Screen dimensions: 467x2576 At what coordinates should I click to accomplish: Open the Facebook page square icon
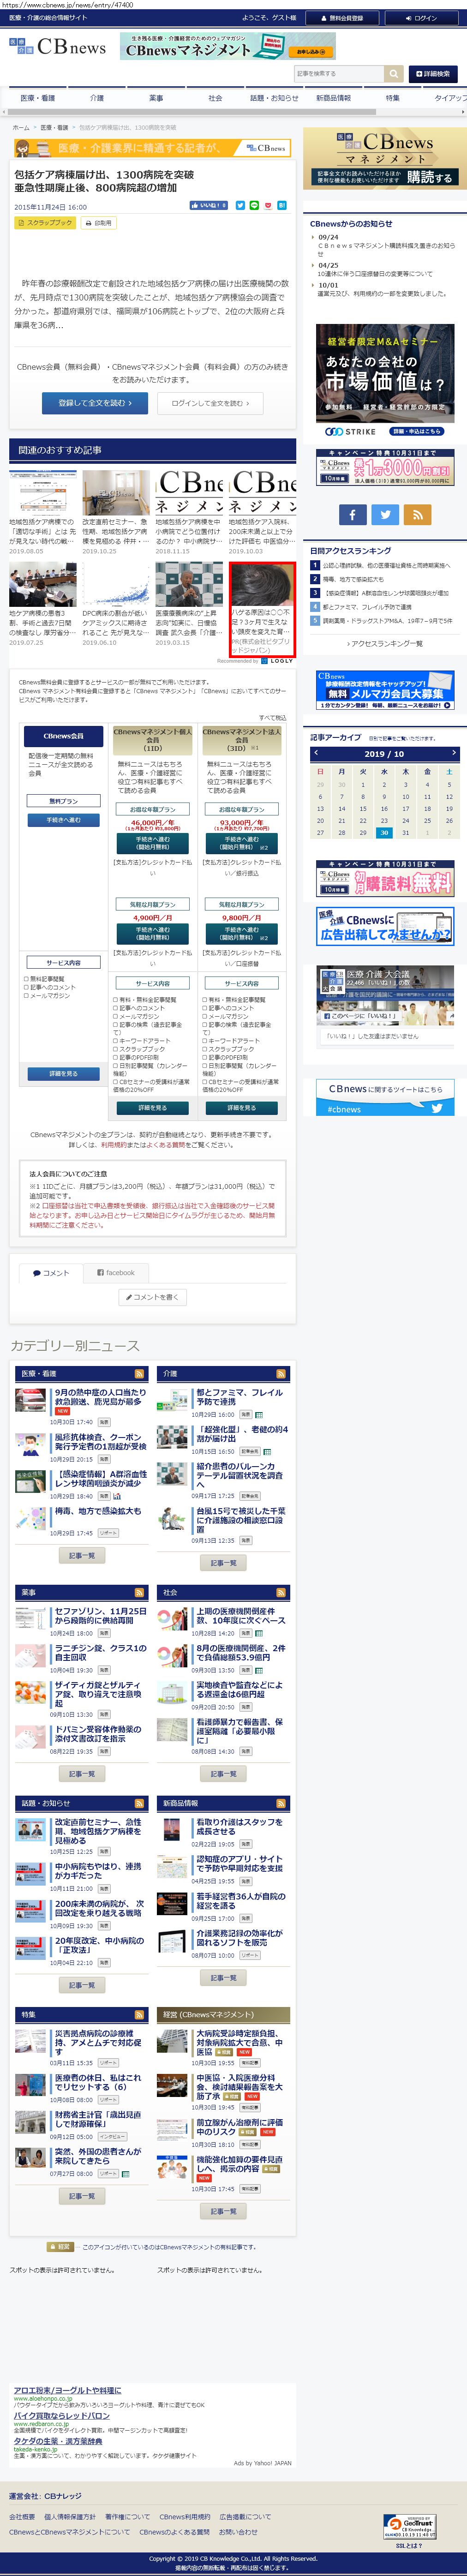pos(352,514)
